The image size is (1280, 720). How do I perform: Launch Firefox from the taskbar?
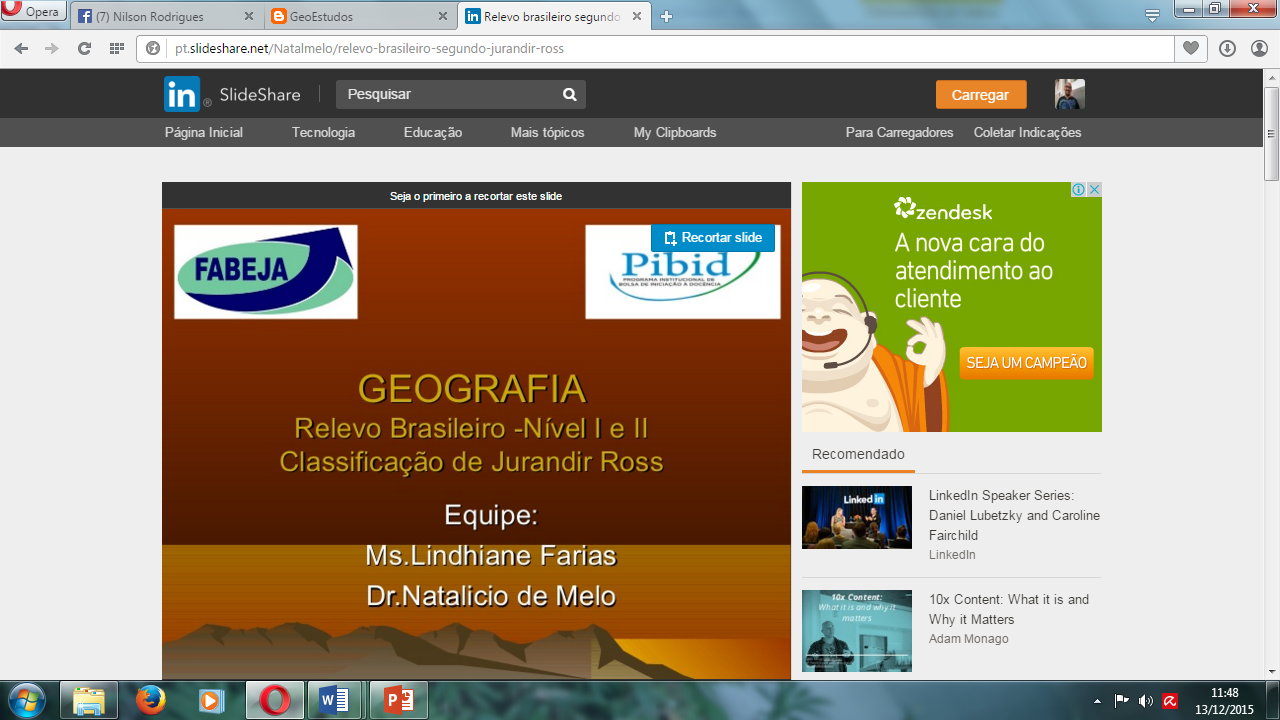(x=151, y=700)
